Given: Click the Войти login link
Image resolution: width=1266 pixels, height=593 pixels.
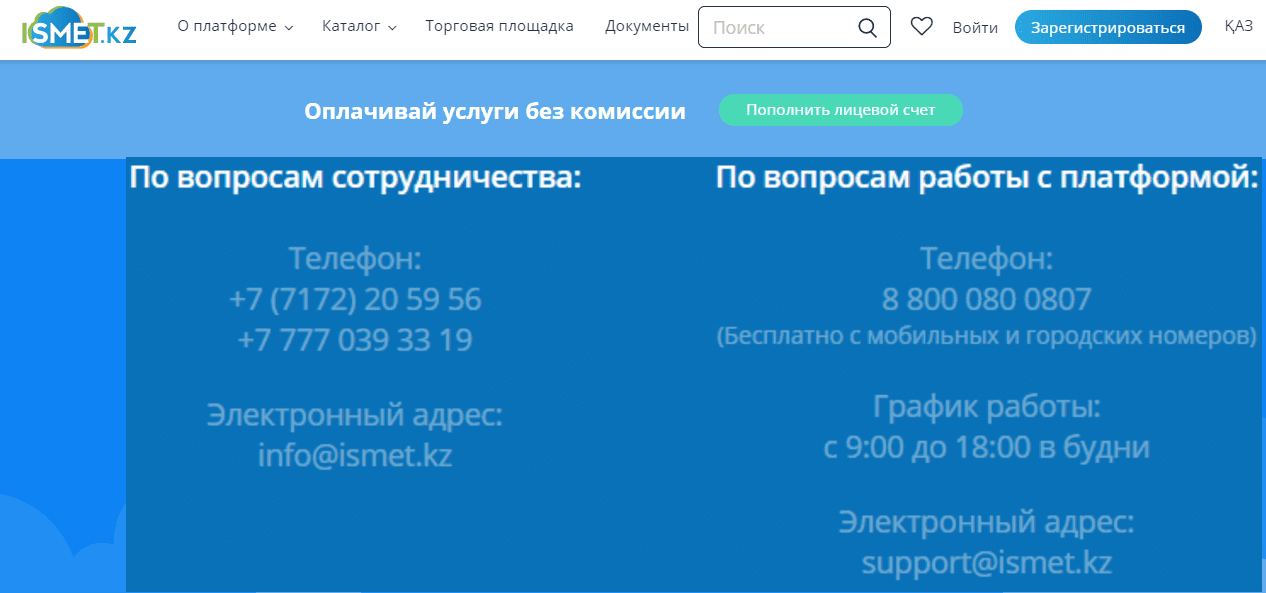Looking at the screenshot, I should coord(975,28).
